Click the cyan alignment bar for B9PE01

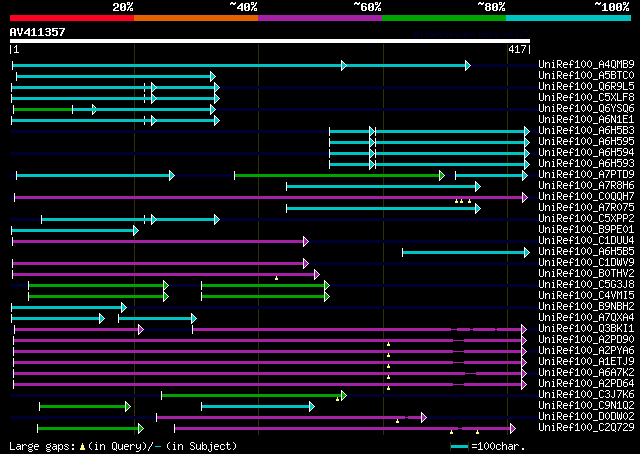point(75,231)
